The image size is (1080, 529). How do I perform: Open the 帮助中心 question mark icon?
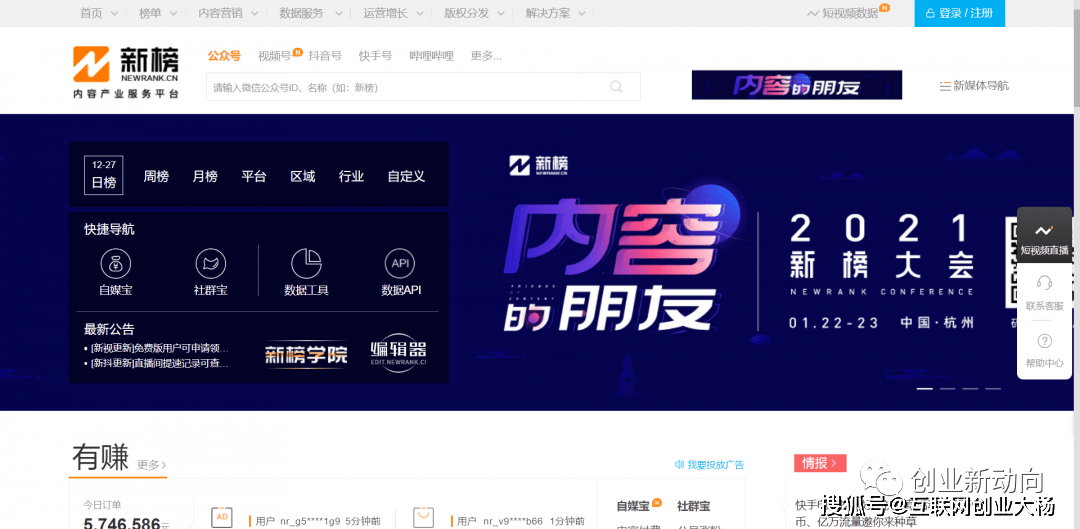pyautogui.click(x=1044, y=341)
